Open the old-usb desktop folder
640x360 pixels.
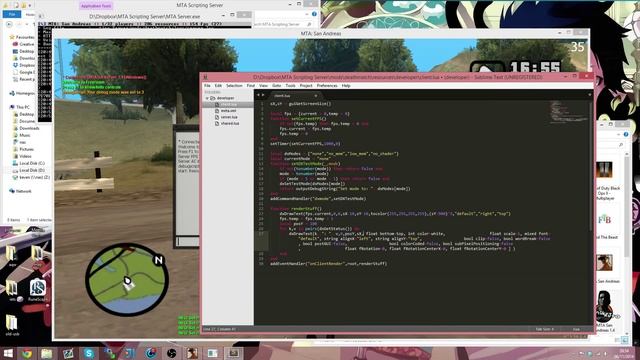click(12, 325)
